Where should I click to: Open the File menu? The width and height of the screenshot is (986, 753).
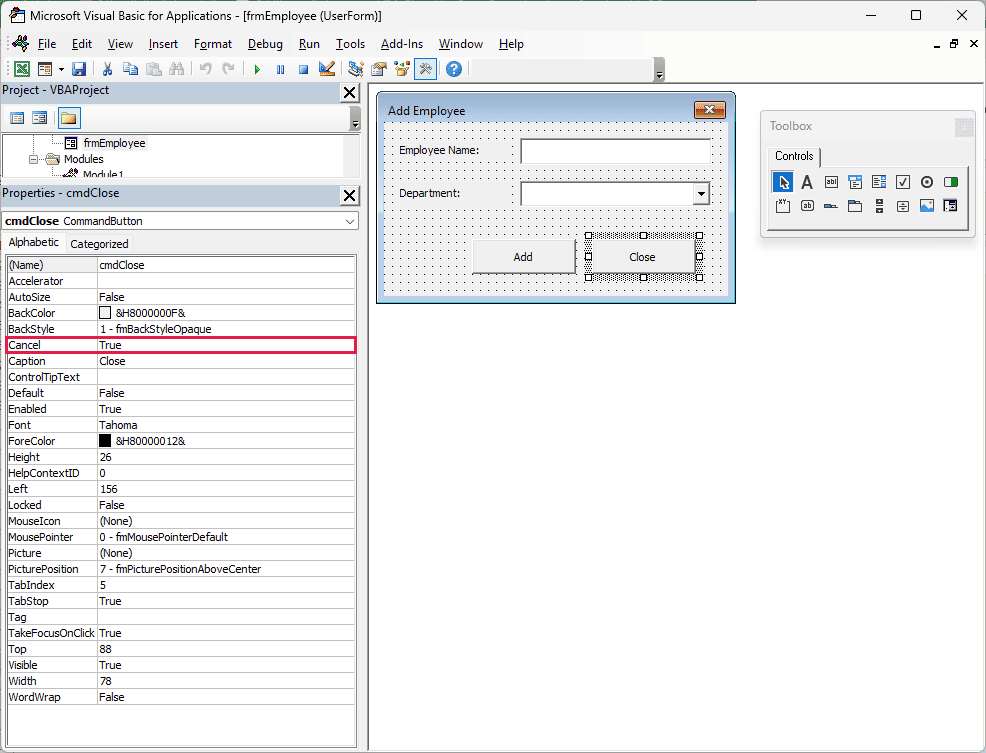(x=47, y=44)
